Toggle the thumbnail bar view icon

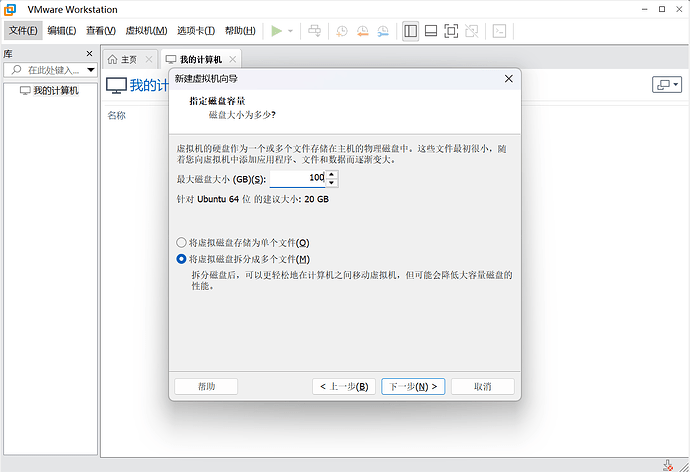click(431, 31)
